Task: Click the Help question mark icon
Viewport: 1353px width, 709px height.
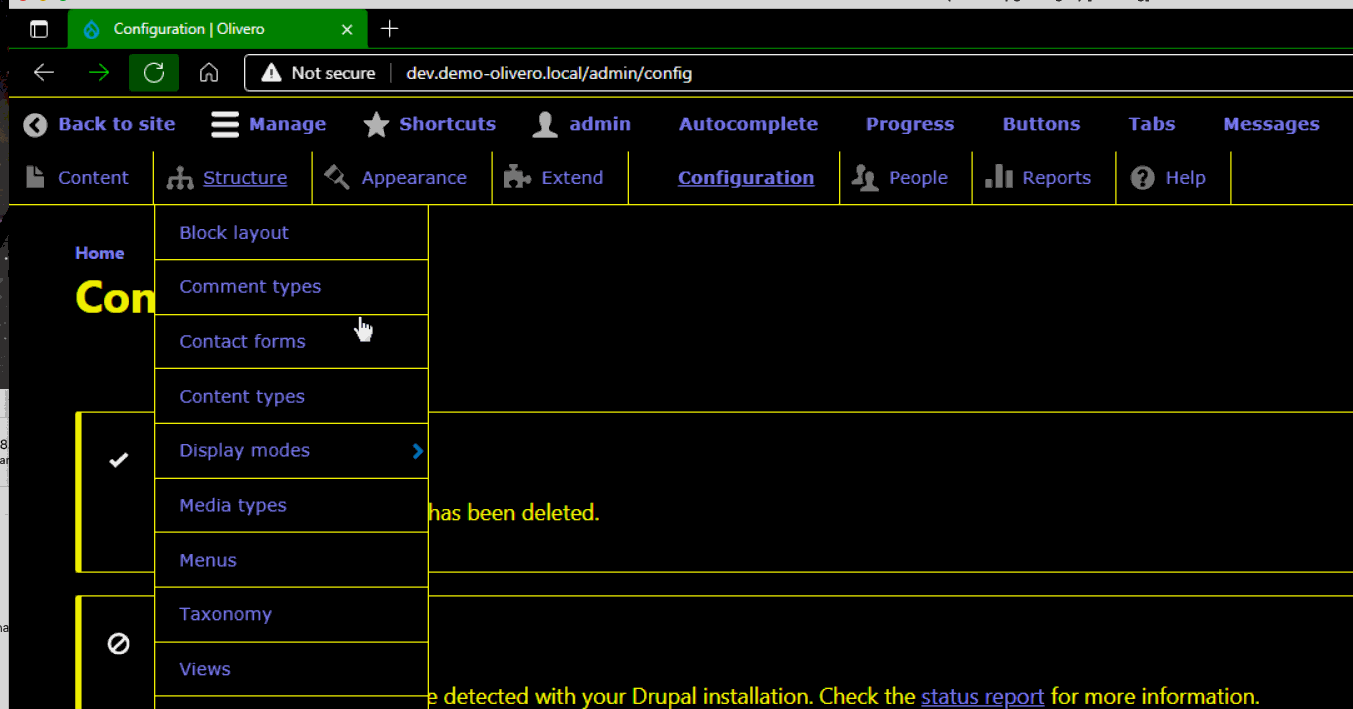Action: pos(1143,178)
